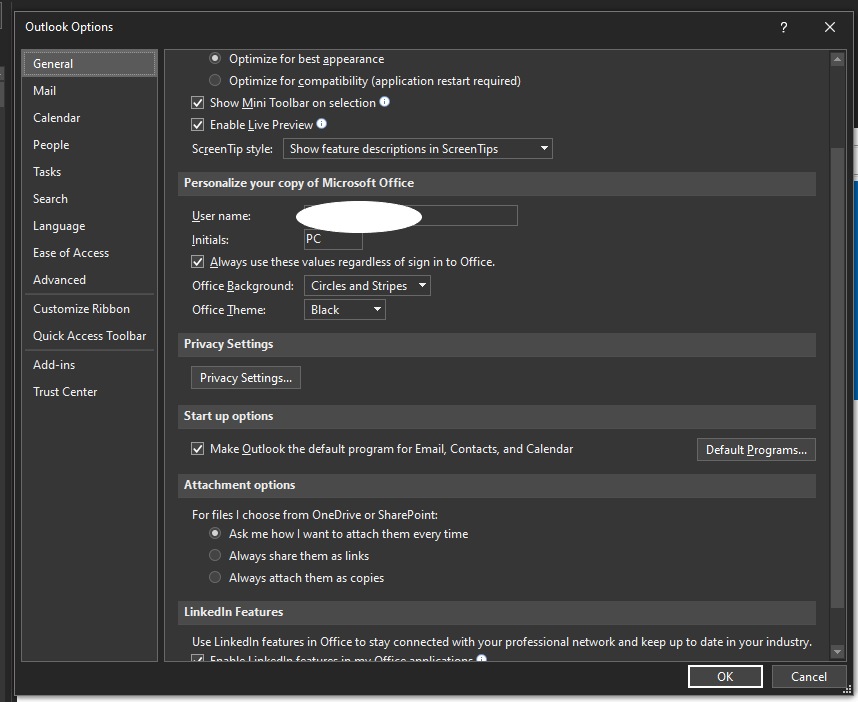
Task: Switch to the Mail settings page
Action: point(44,90)
